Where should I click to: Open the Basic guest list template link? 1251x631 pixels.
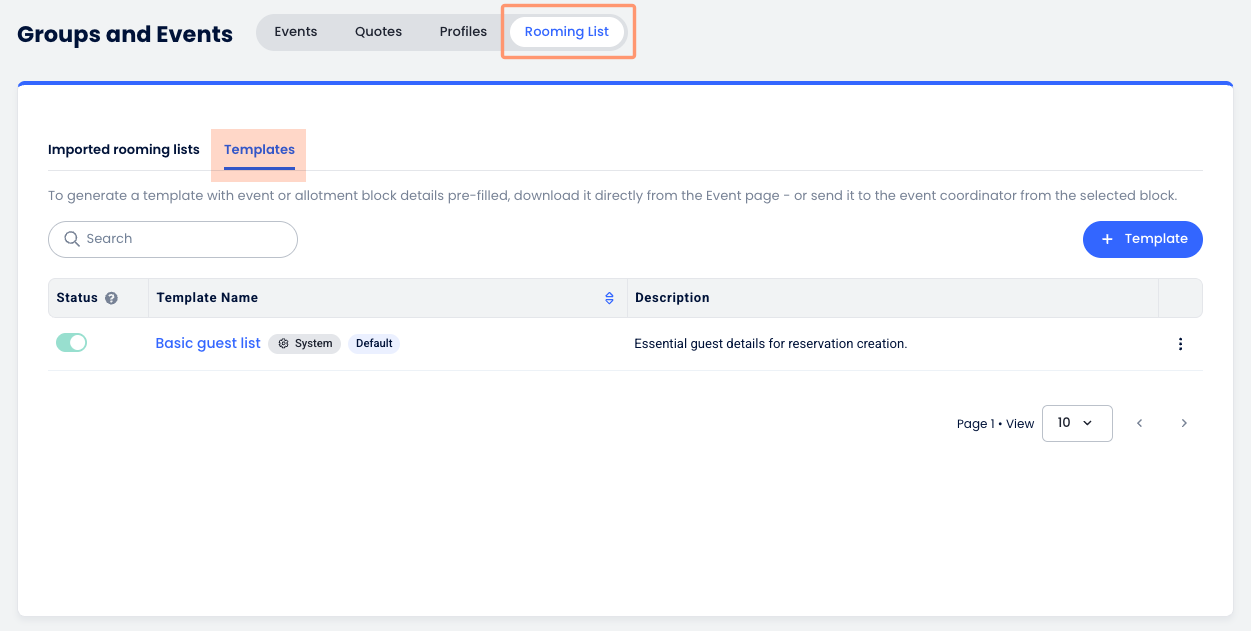(208, 344)
